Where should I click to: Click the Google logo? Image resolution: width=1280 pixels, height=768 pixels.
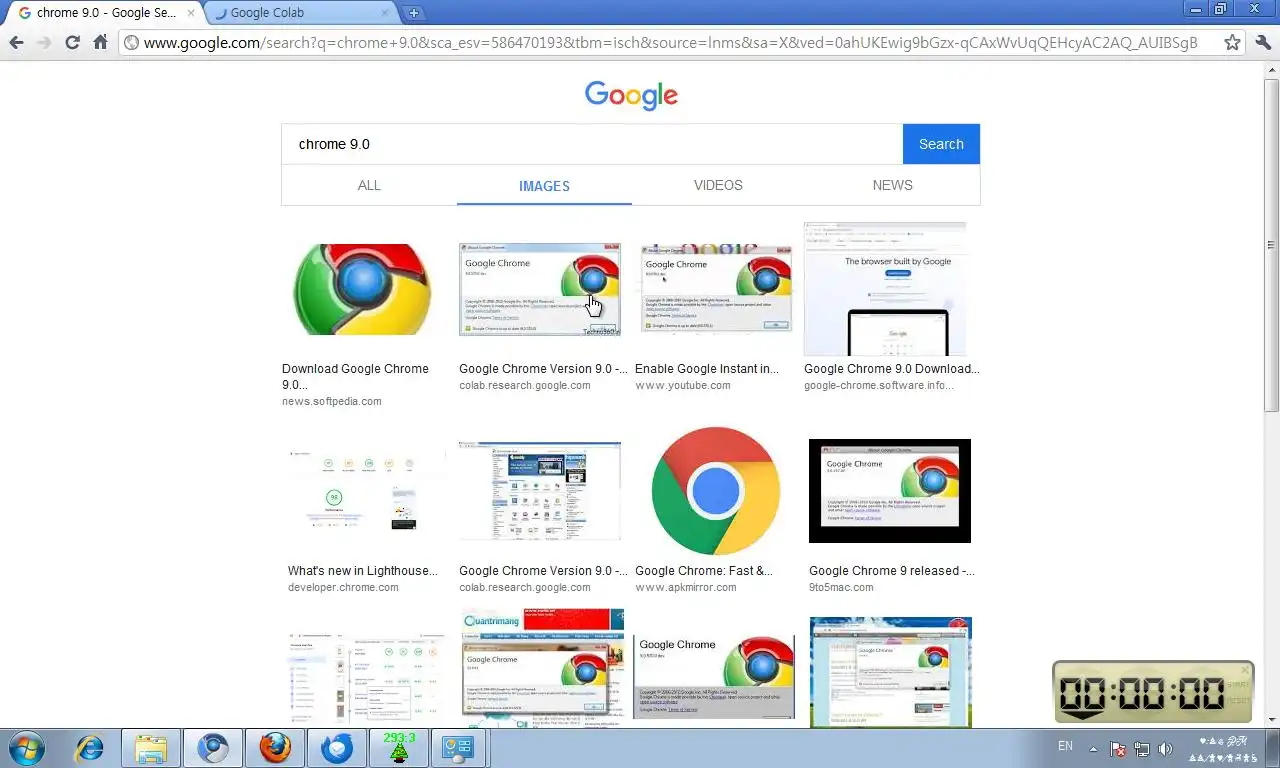(631, 95)
